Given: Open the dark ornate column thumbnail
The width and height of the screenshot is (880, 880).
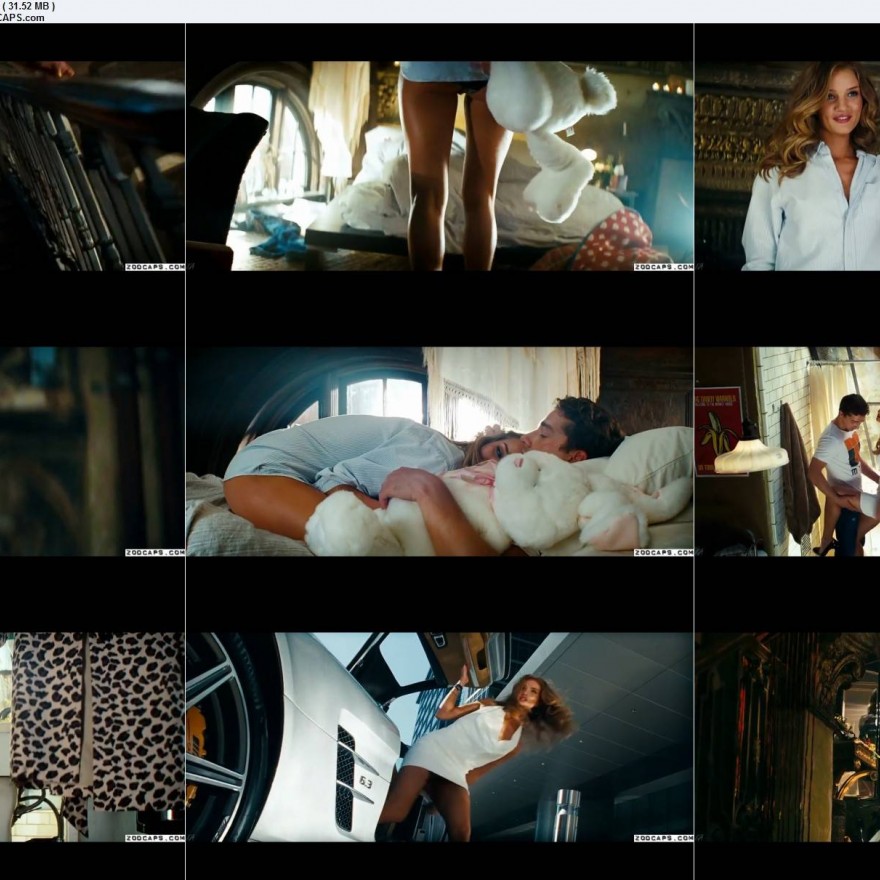Looking at the screenshot, I should tap(787, 735).
